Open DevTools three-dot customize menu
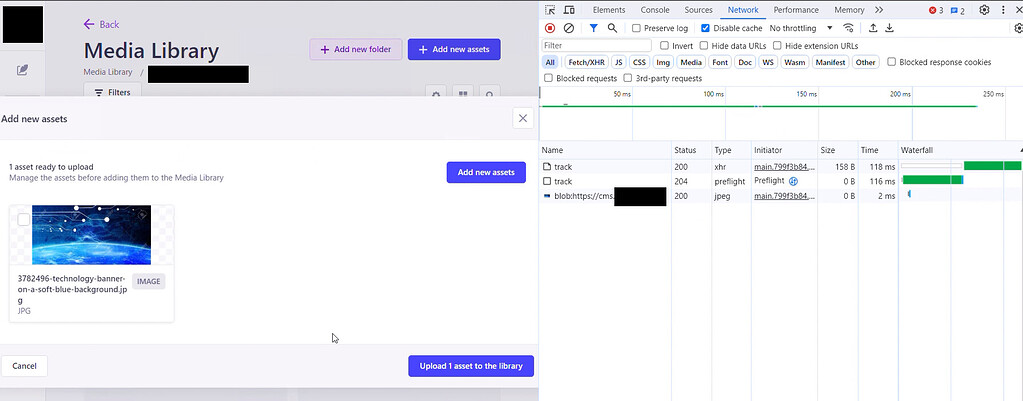Viewport: 1023px width, 401px height. 1006,10
